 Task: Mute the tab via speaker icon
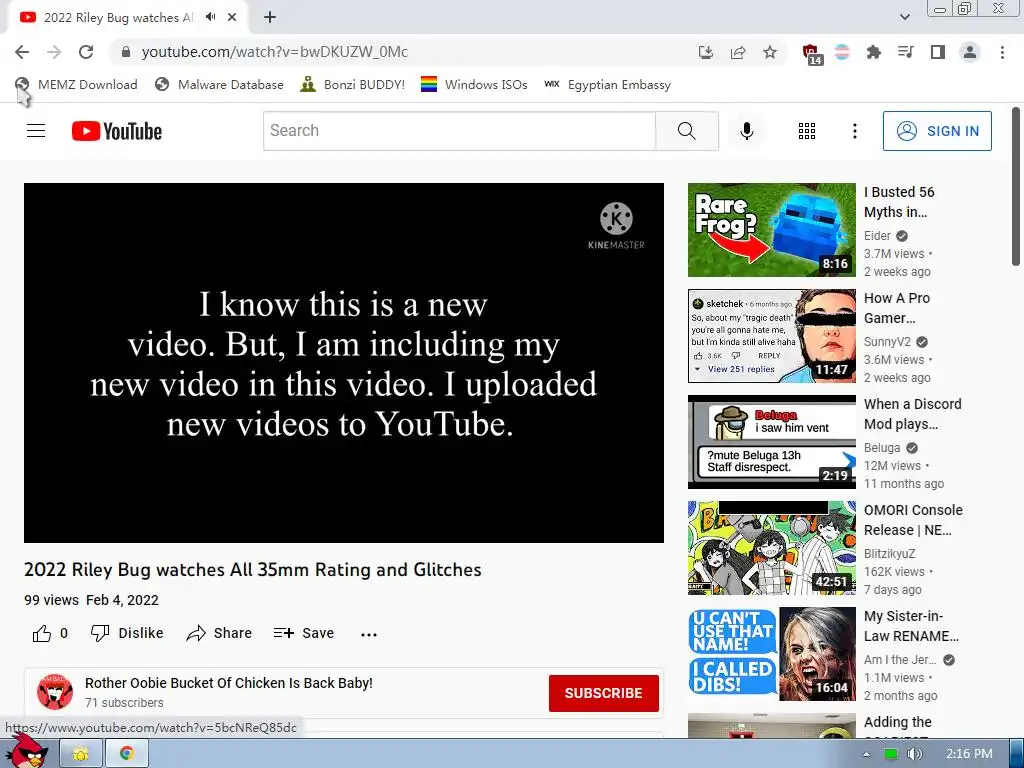point(210,17)
